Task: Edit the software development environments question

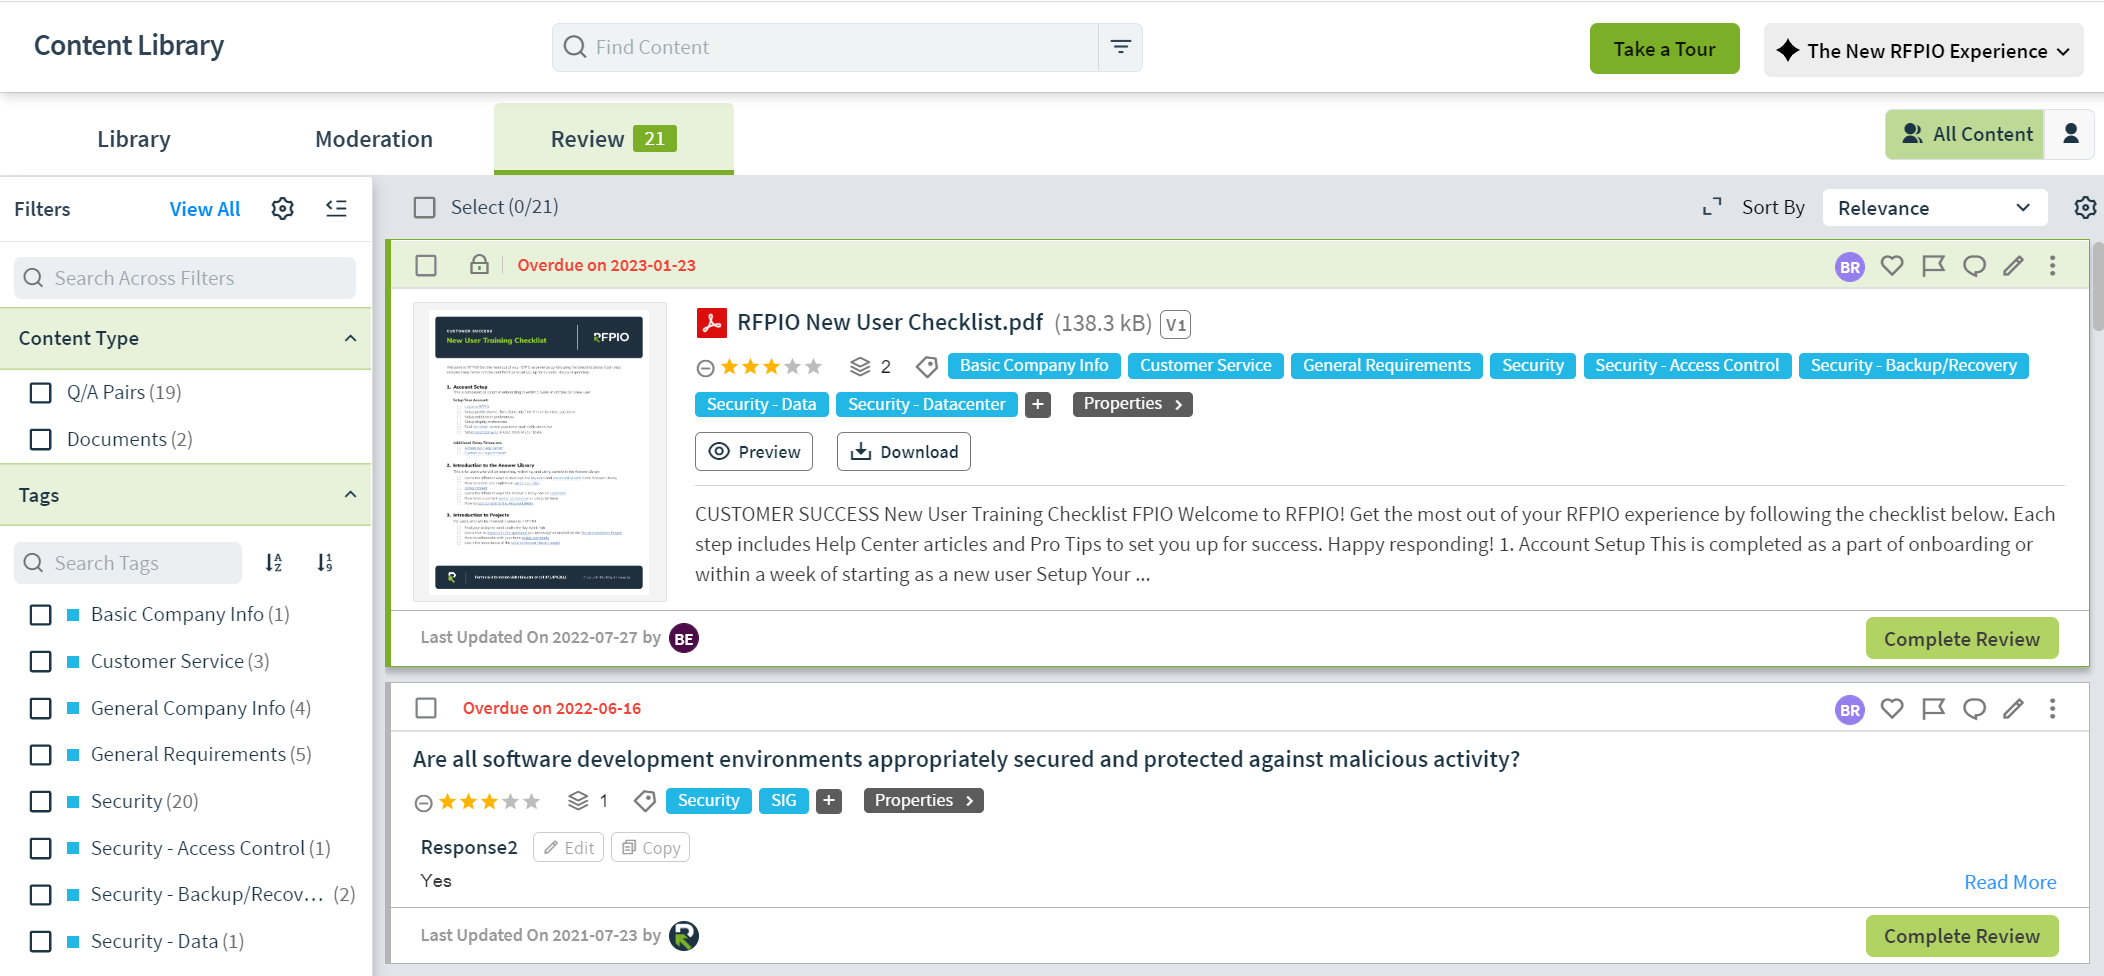Action: tap(2013, 709)
